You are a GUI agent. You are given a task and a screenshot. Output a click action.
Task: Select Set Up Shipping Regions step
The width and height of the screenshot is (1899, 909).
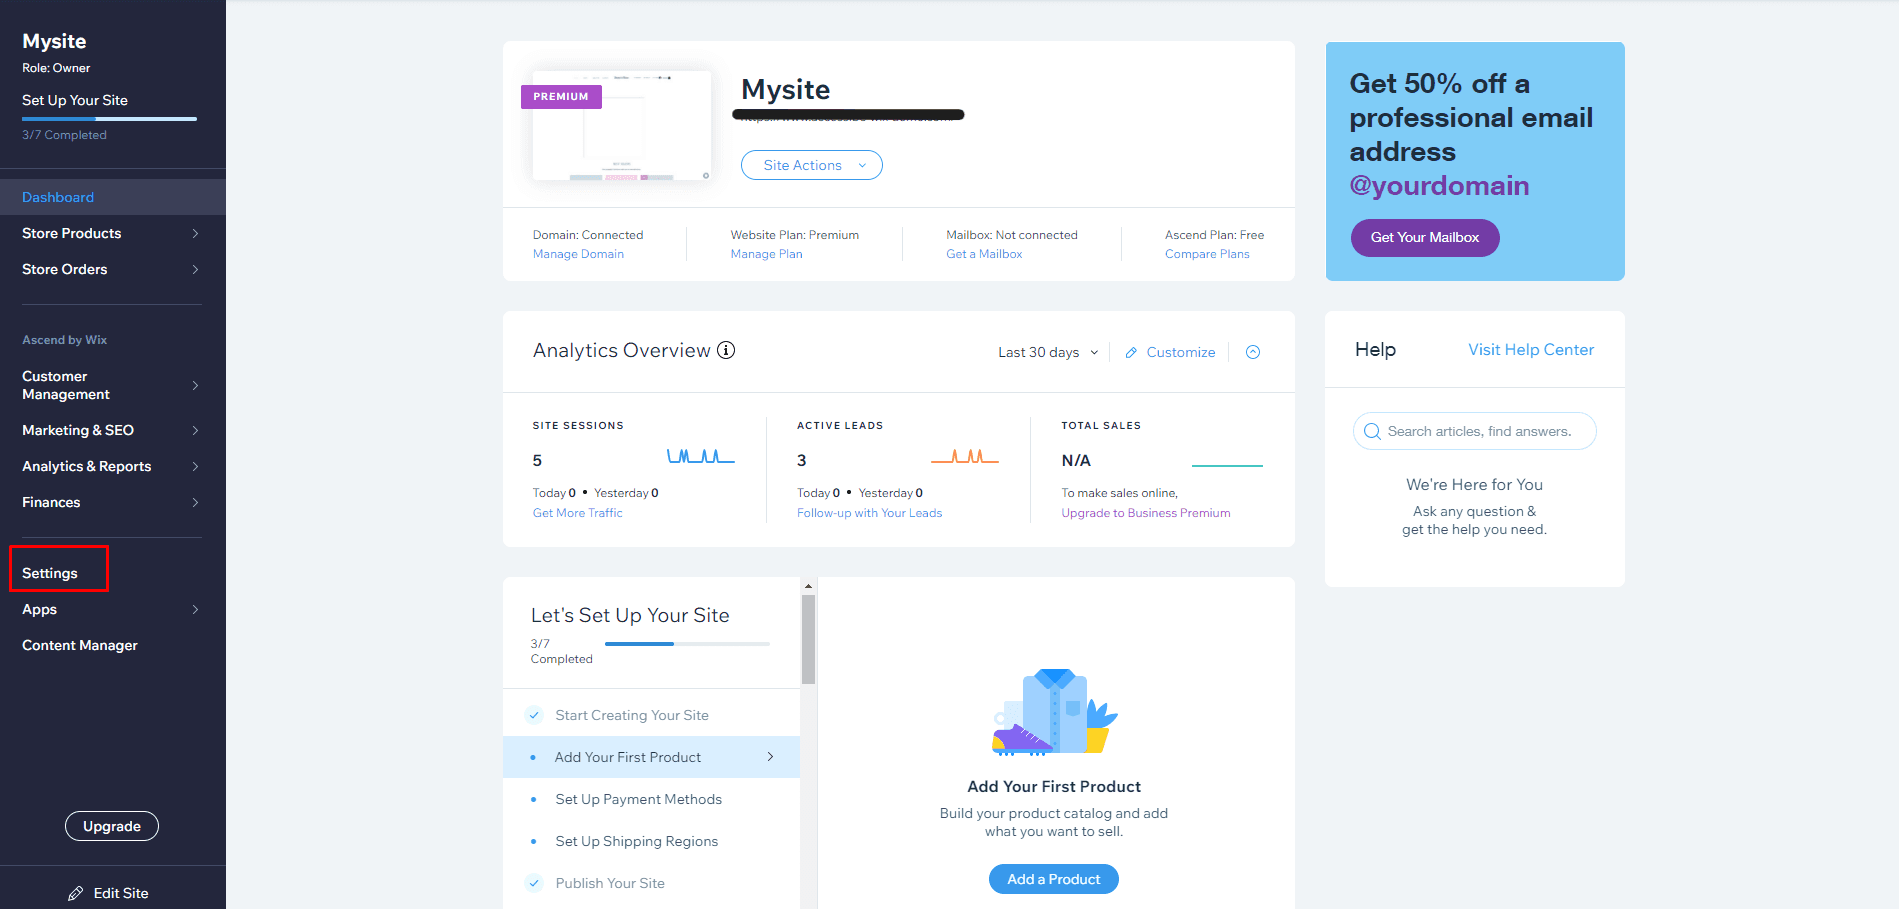(x=651, y=841)
